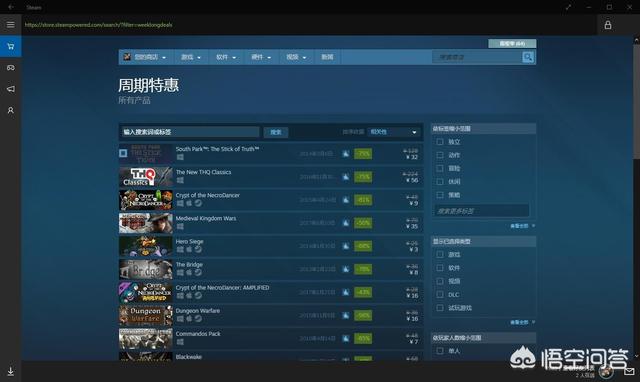Tick the 软件 type checkbox

click(x=440, y=268)
